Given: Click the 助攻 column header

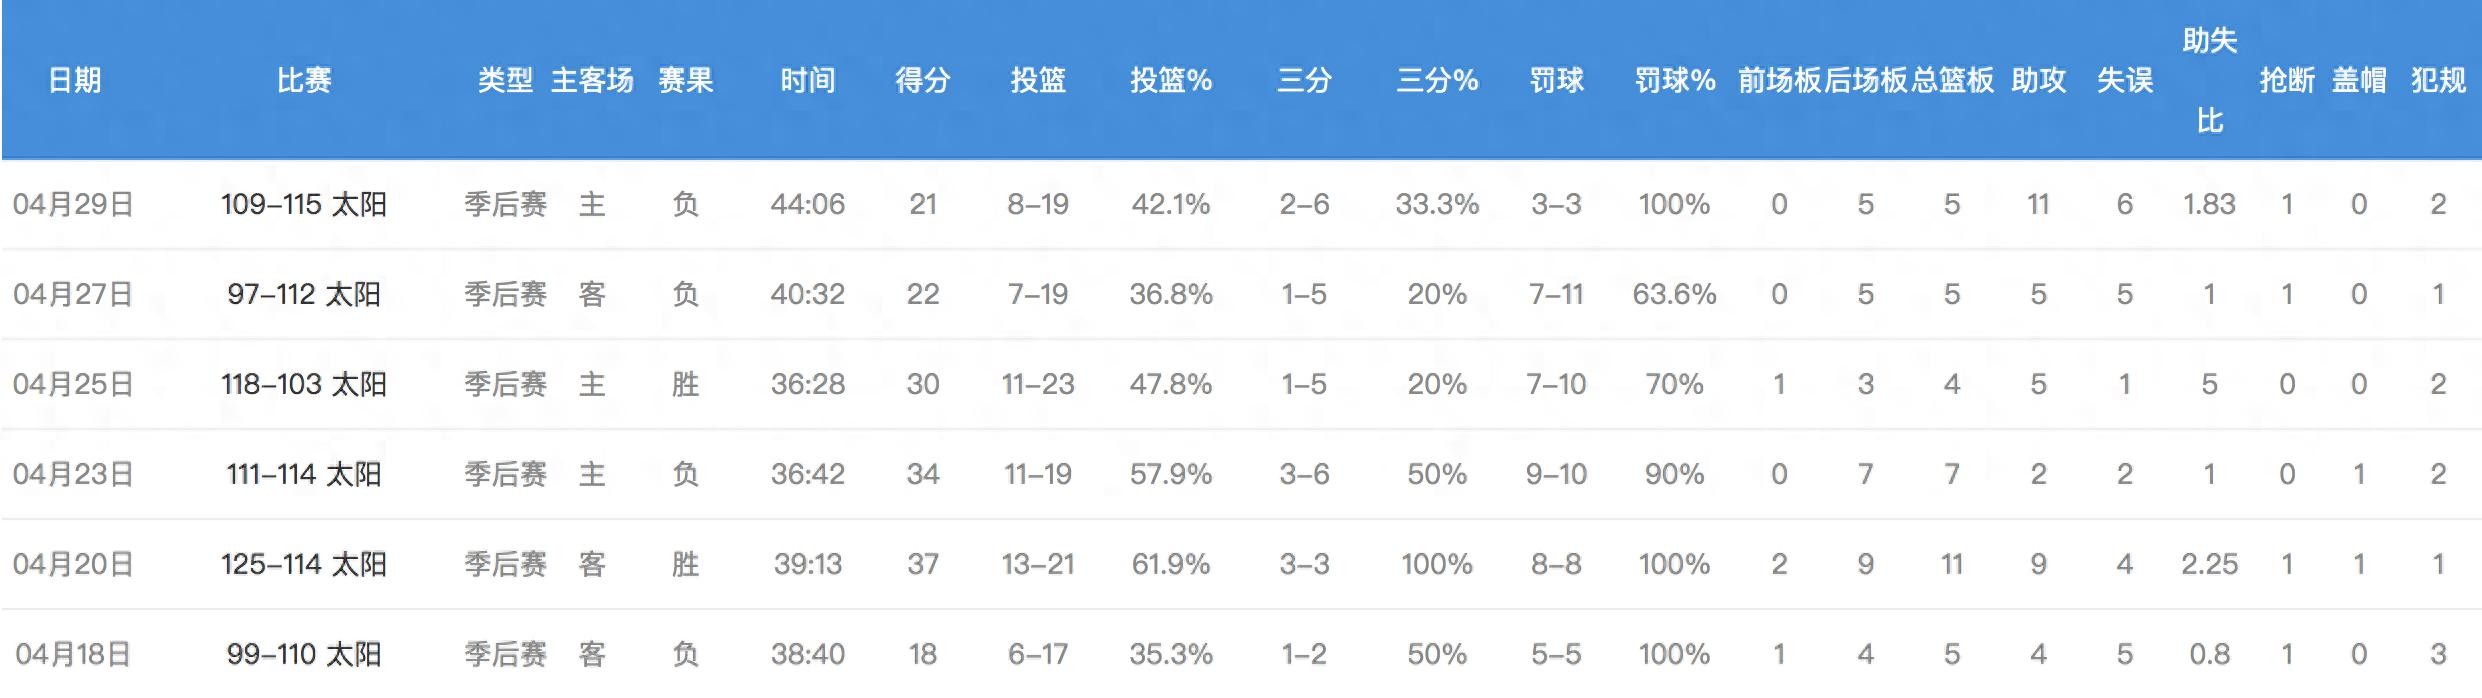Looking at the screenshot, I should coord(2038,80).
